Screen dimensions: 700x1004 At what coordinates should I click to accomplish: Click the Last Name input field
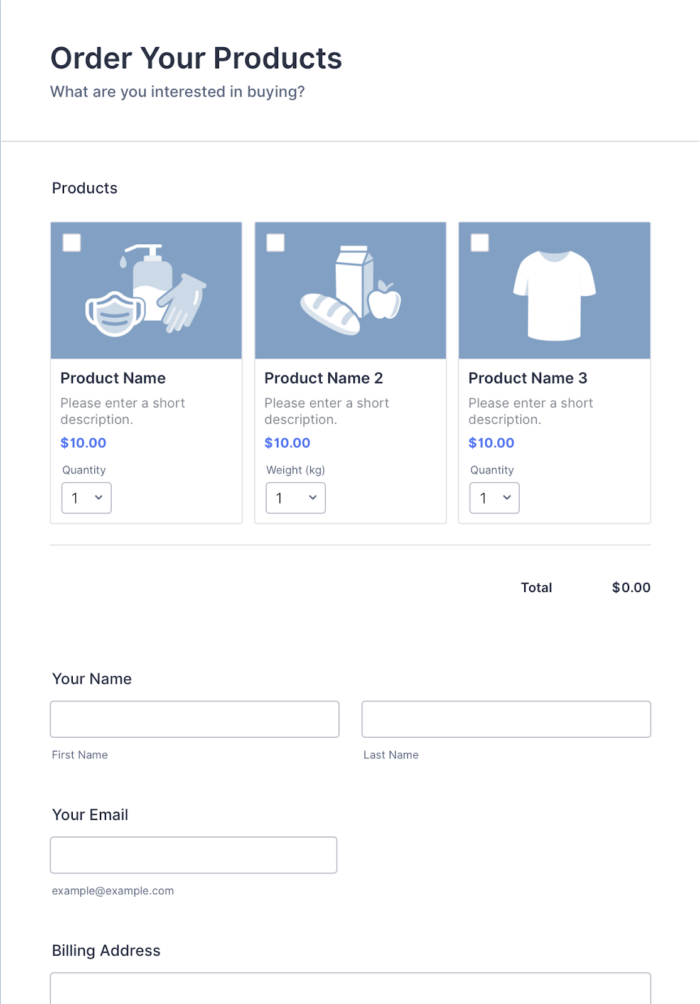pyautogui.click(x=505, y=718)
